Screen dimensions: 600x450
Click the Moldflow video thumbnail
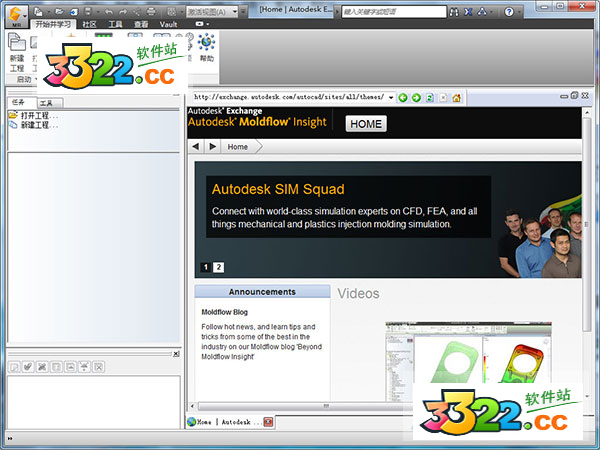click(468, 362)
